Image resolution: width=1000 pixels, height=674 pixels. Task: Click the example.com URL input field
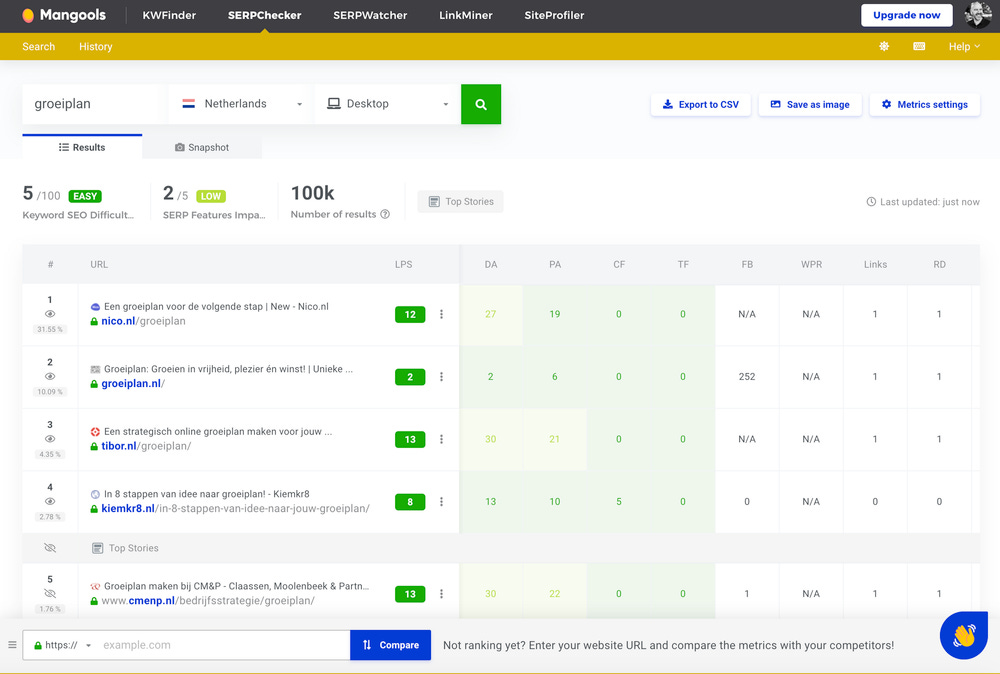point(223,645)
